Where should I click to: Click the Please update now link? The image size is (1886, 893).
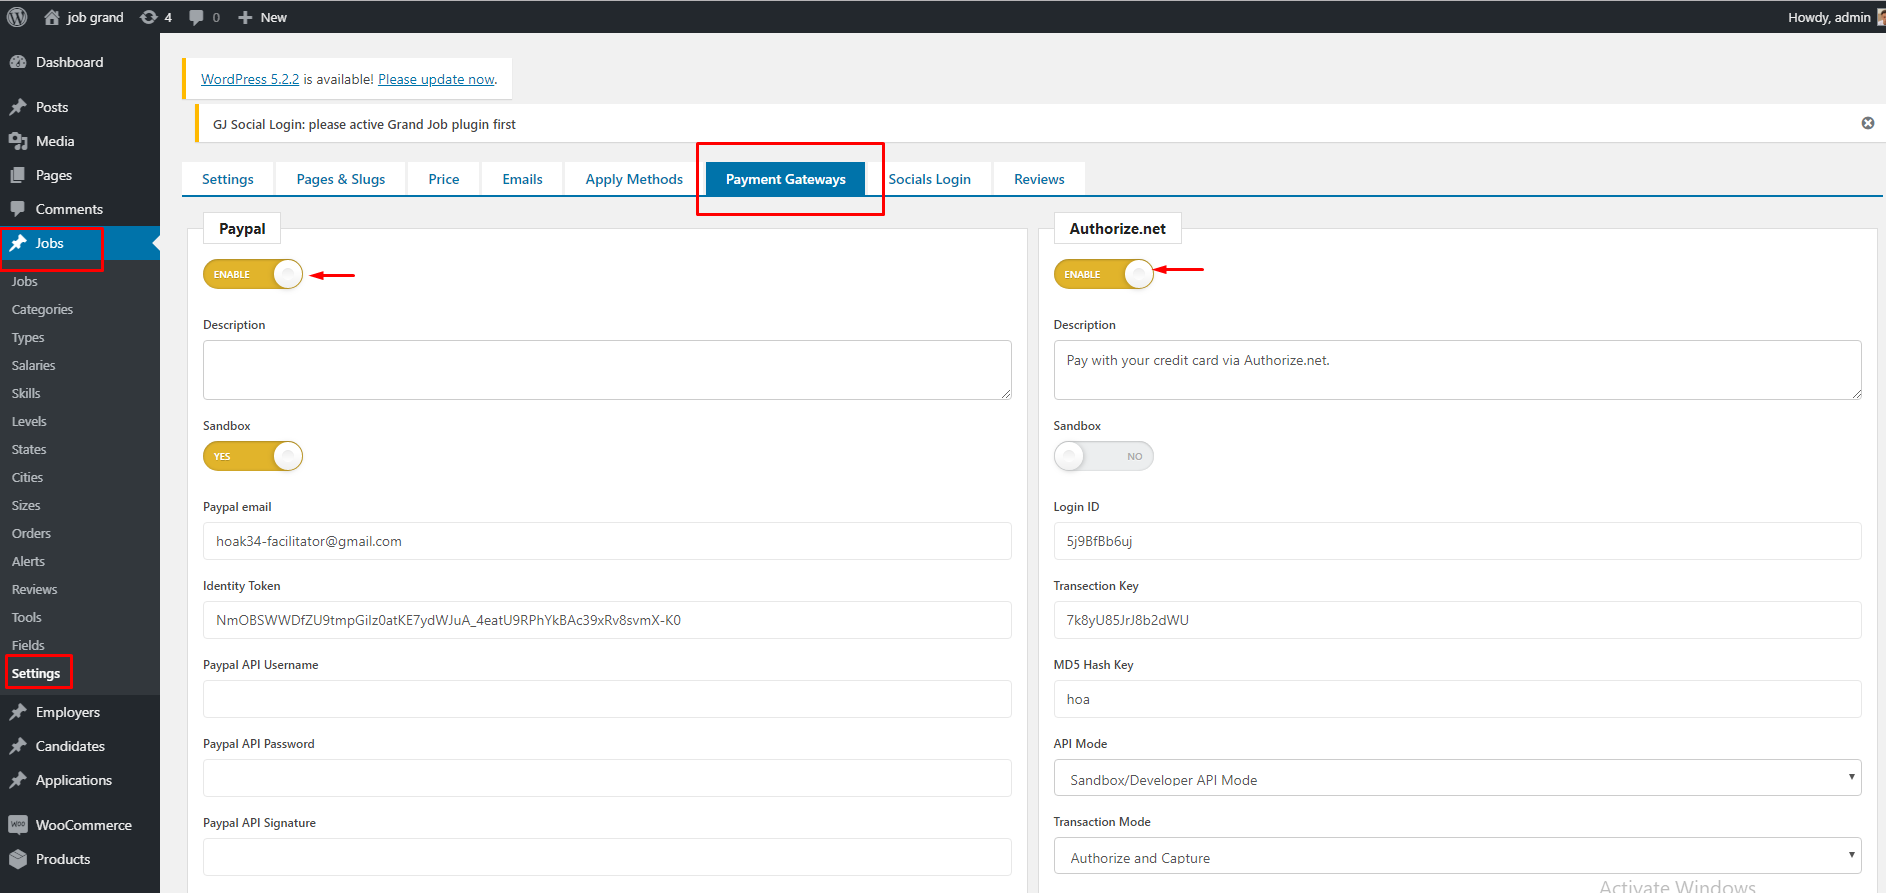tap(436, 79)
